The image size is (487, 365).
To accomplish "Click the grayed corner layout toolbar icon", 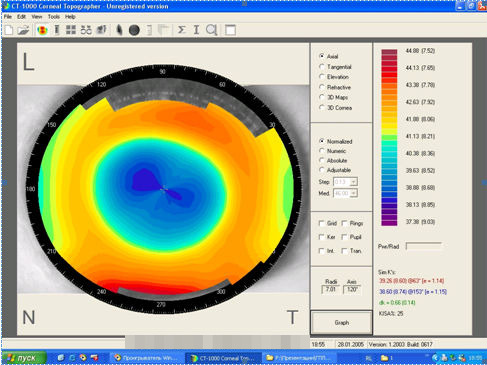I will click(x=163, y=30).
